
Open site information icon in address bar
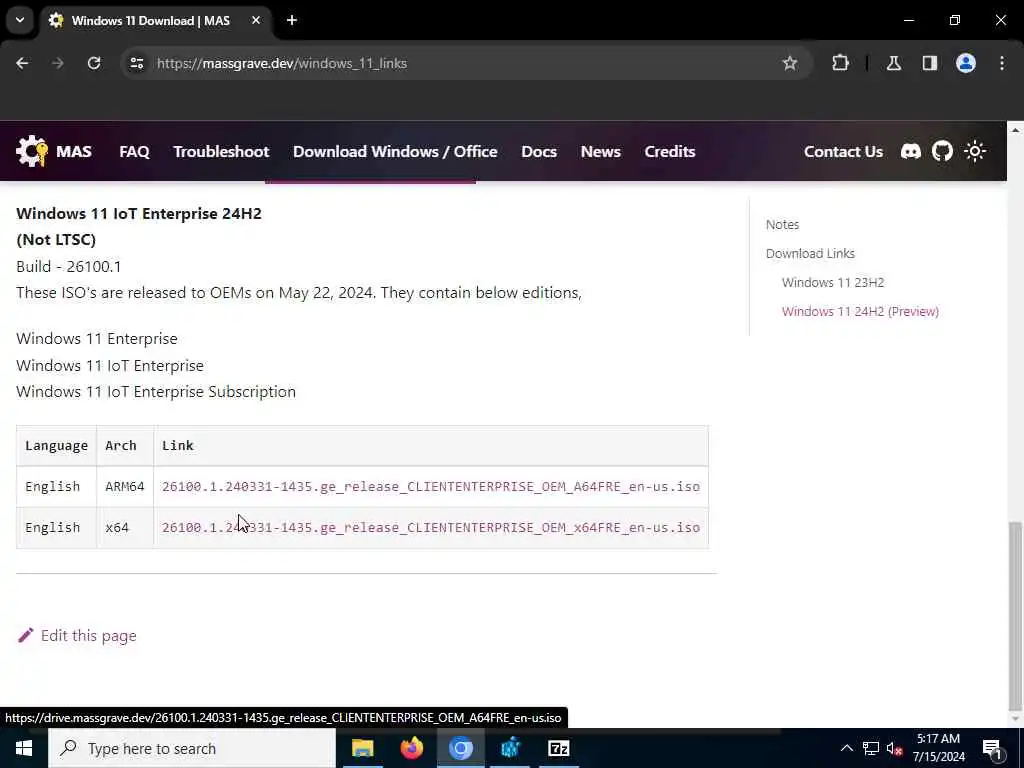136,63
